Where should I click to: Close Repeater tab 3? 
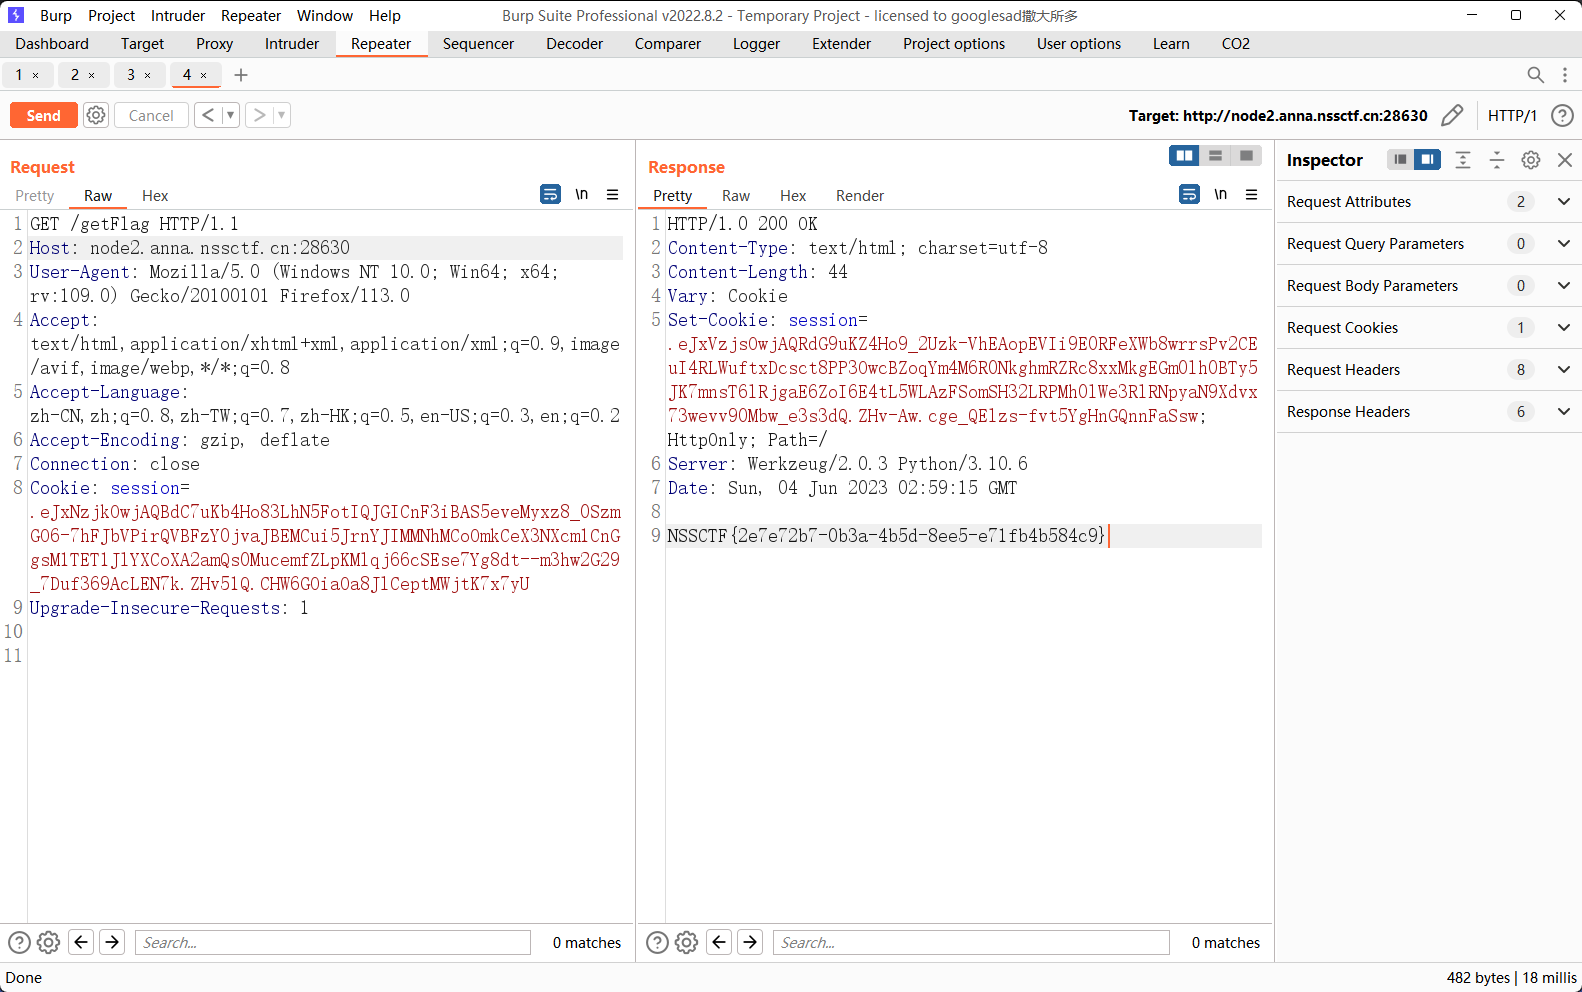coord(148,75)
